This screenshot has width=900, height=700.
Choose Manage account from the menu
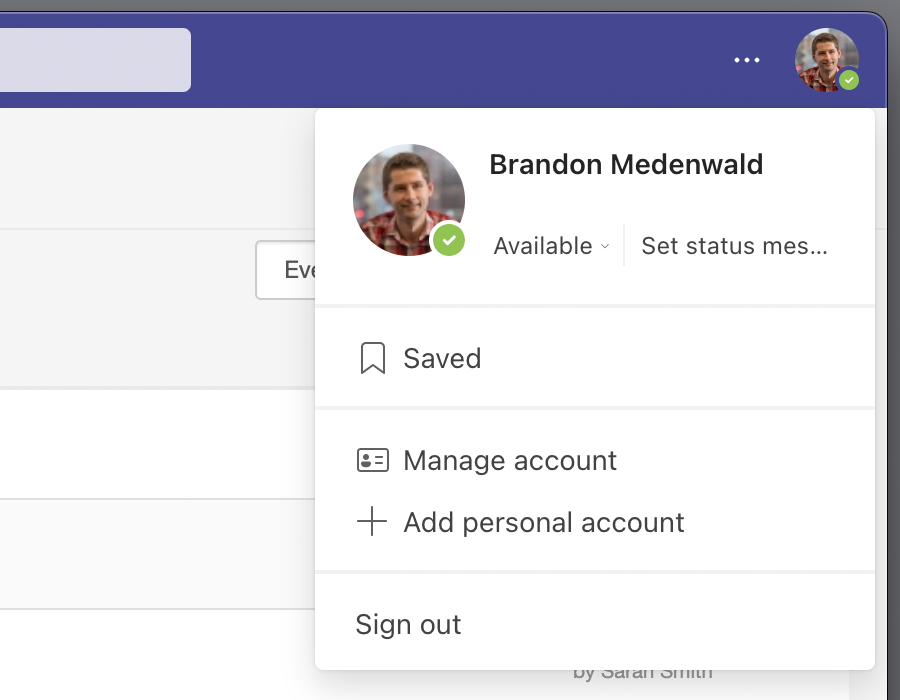pyautogui.click(x=509, y=460)
